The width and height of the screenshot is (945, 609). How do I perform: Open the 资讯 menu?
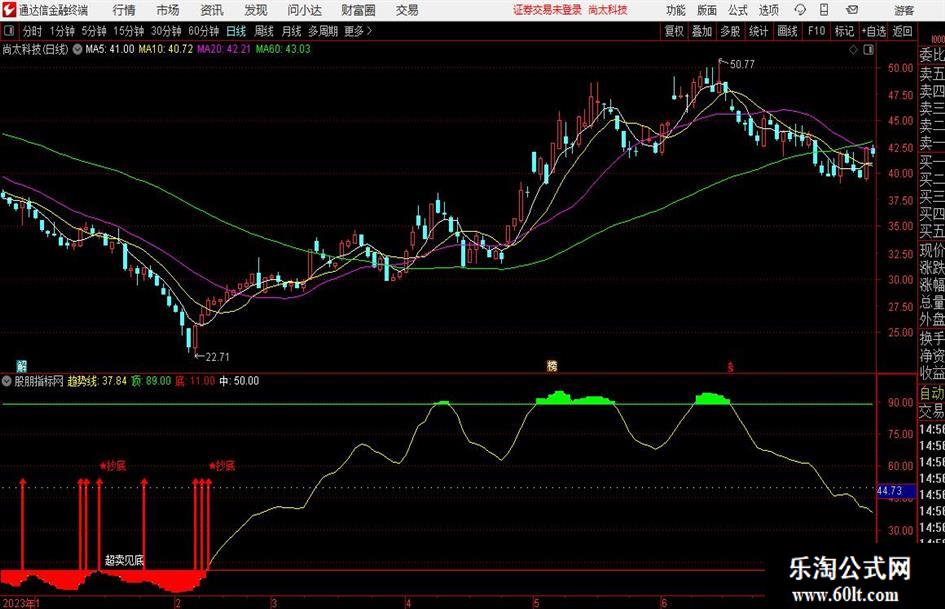pos(212,10)
